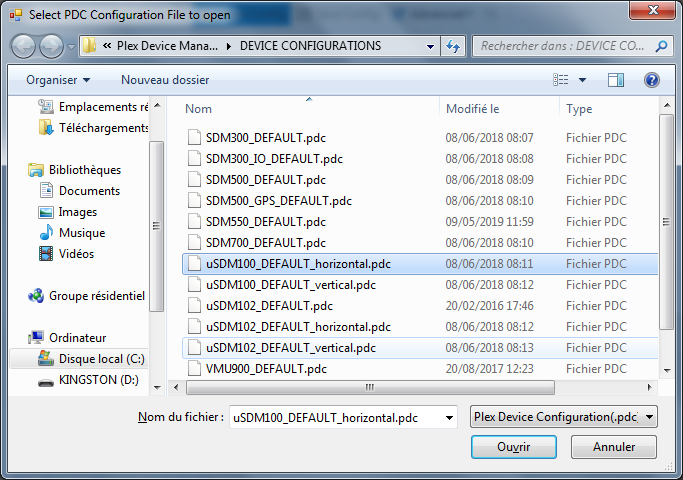
Task: Open the address bar history dropdown arrow
Action: 430,46
